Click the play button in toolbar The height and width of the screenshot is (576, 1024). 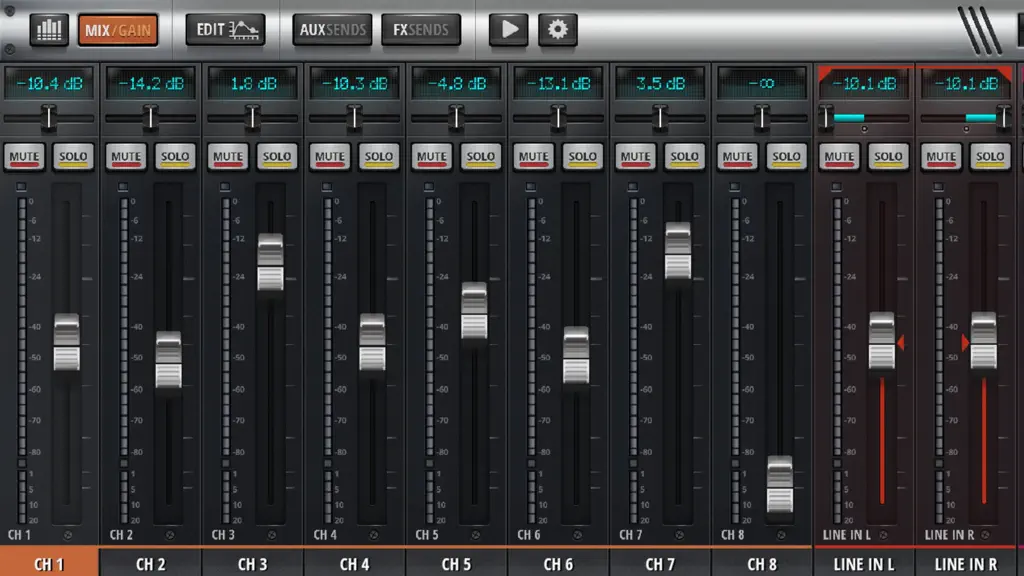pyautogui.click(x=508, y=30)
